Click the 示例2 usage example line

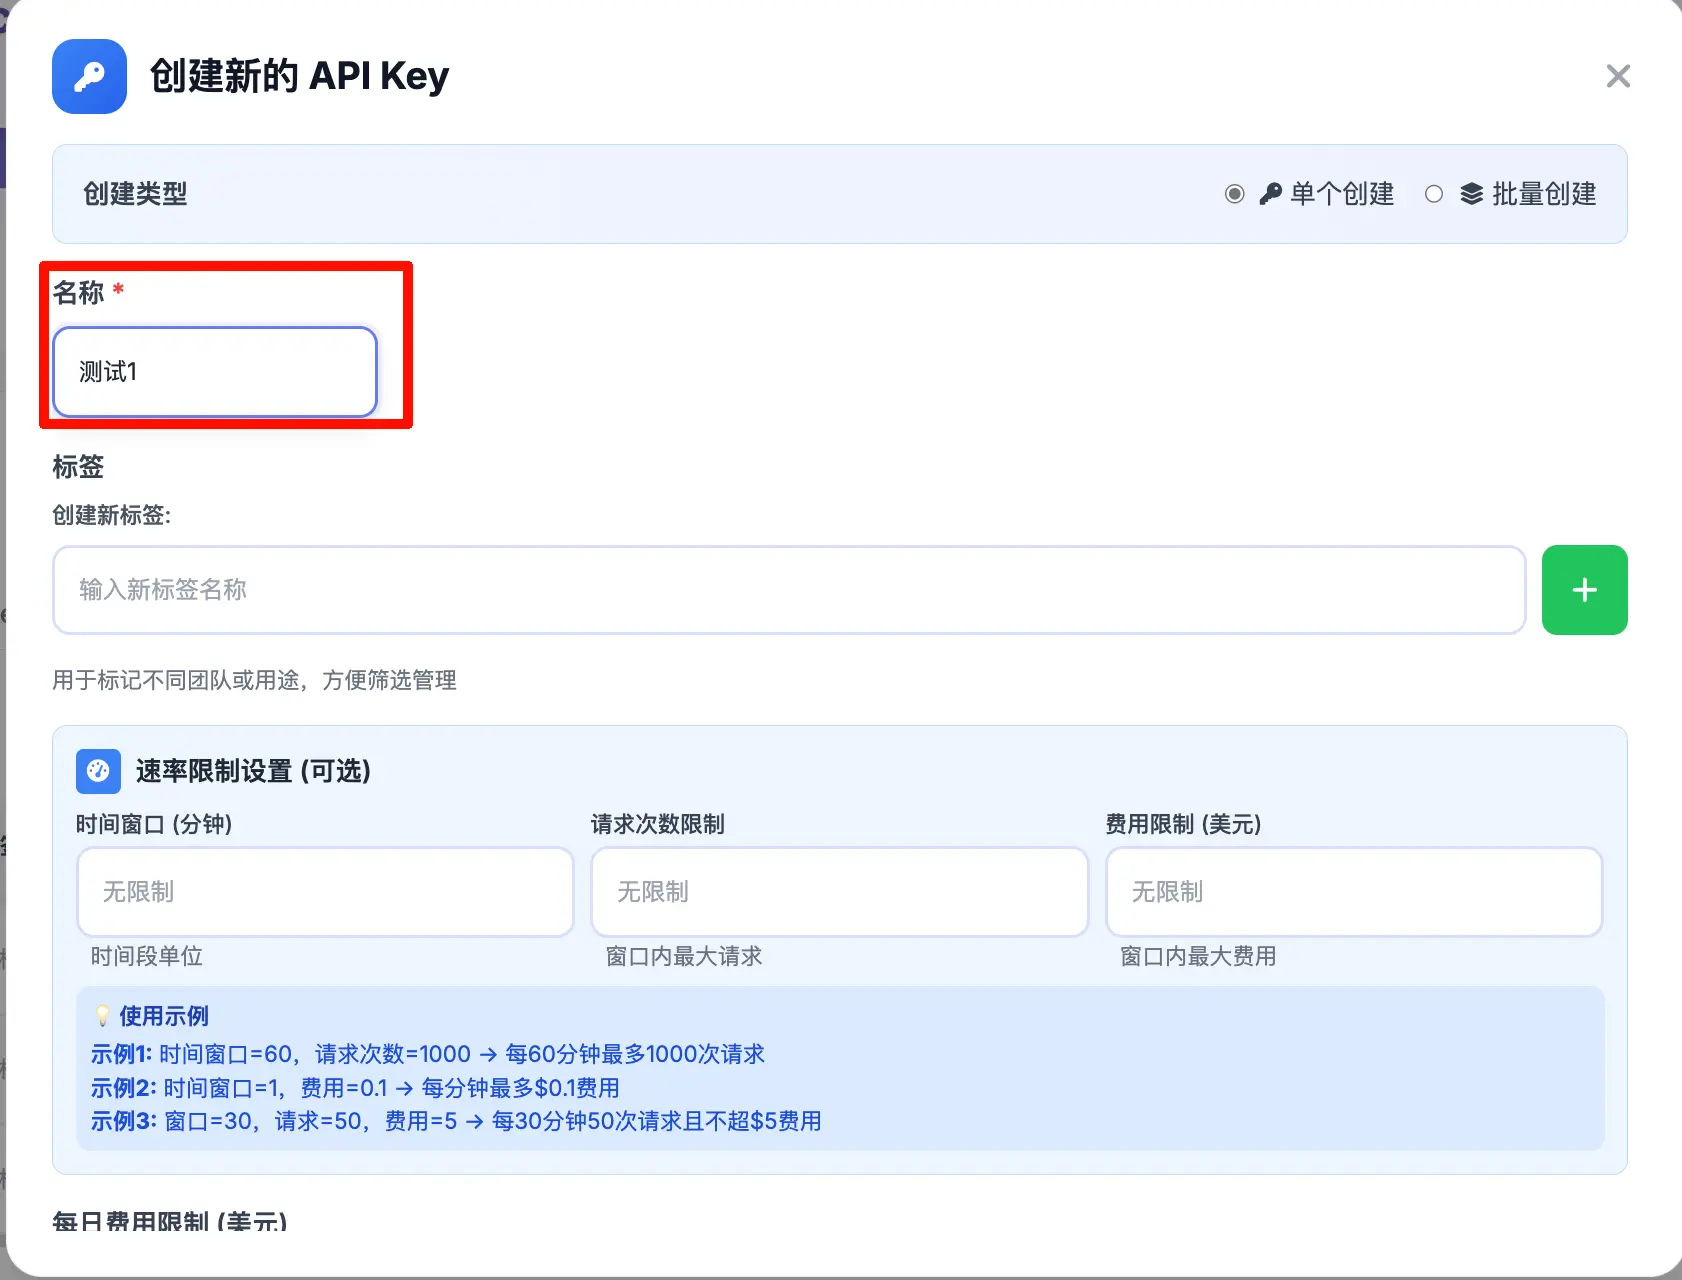[x=355, y=1088]
